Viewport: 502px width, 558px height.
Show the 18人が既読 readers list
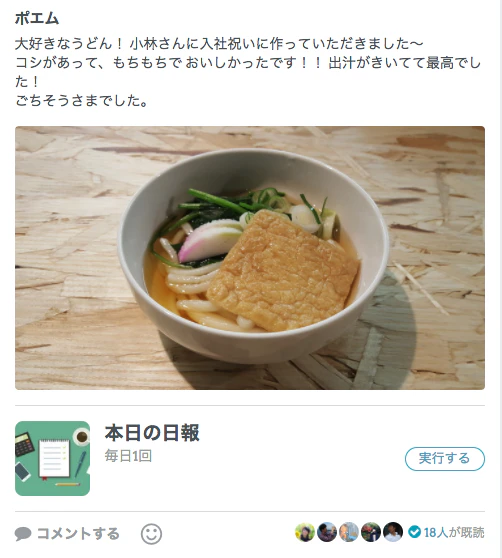(x=454, y=532)
